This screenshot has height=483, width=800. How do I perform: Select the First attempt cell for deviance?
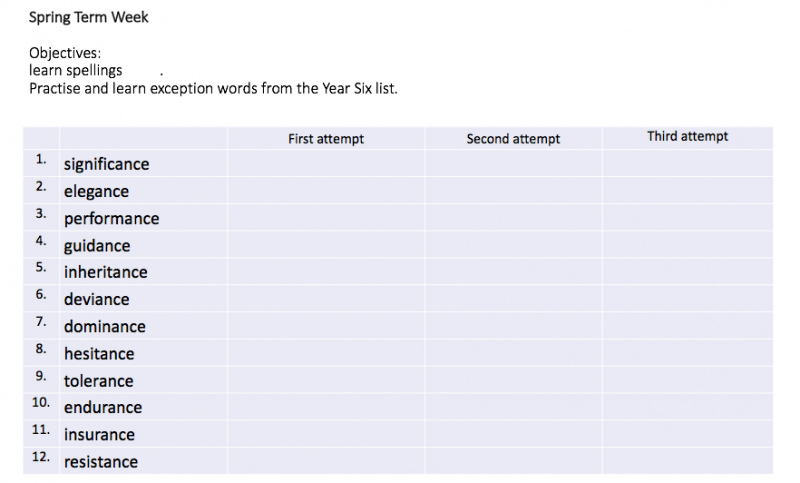pos(326,298)
